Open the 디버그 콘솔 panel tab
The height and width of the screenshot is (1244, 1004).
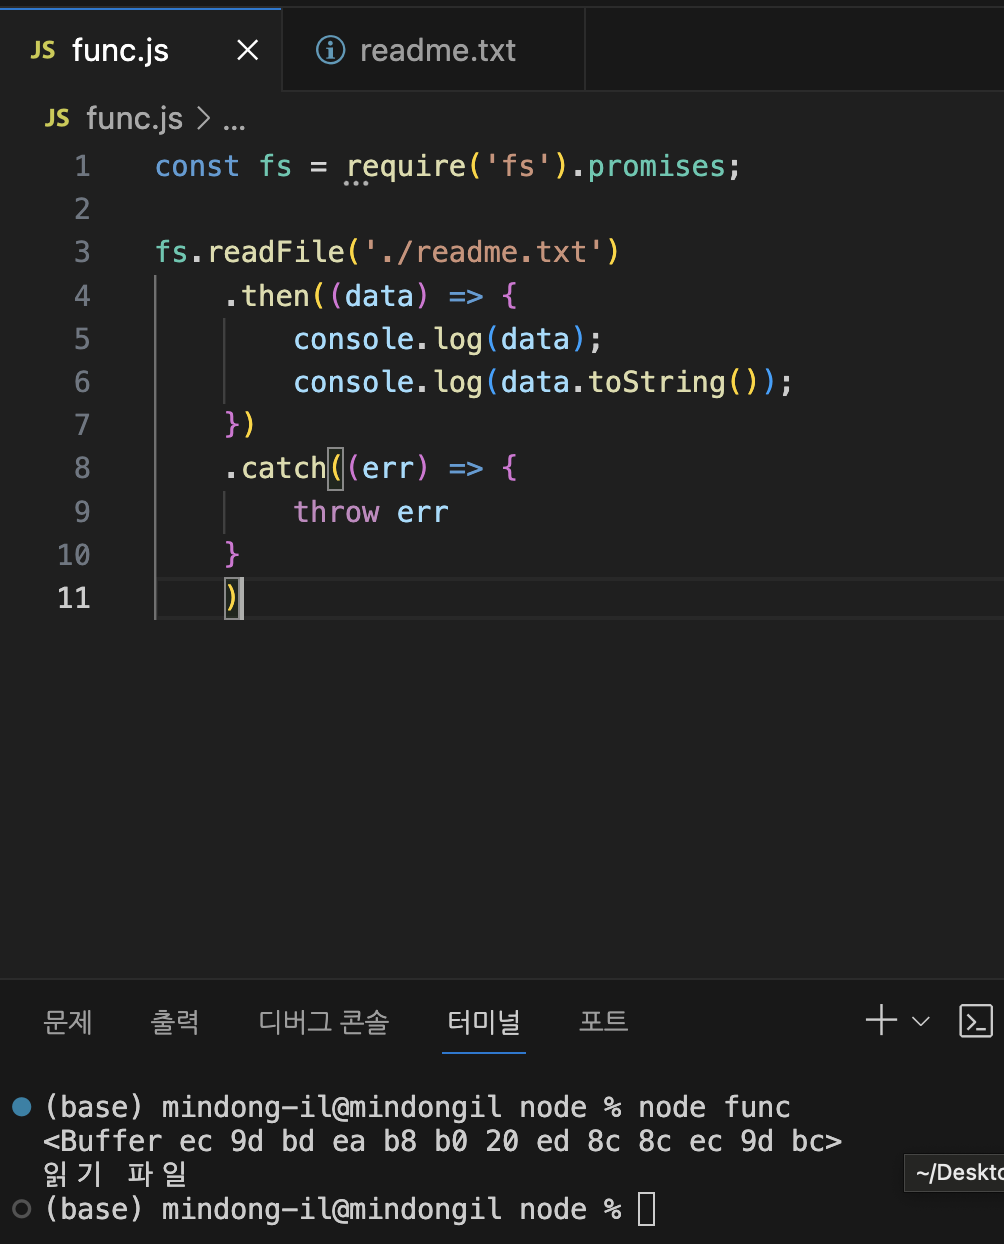[323, 1021]
